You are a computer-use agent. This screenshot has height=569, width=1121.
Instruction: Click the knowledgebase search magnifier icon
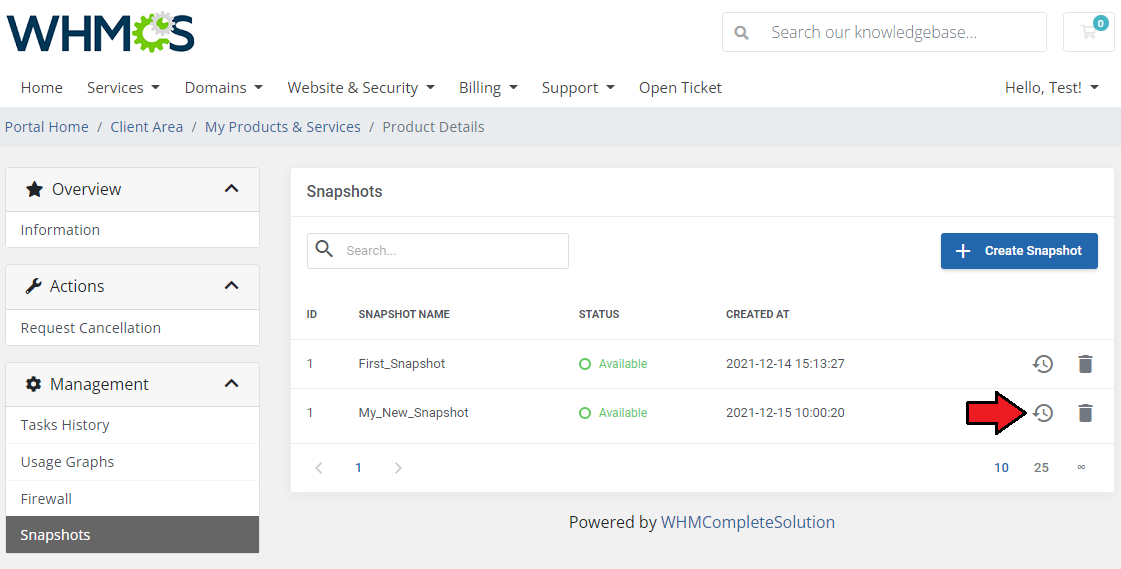tap(741, 32)
